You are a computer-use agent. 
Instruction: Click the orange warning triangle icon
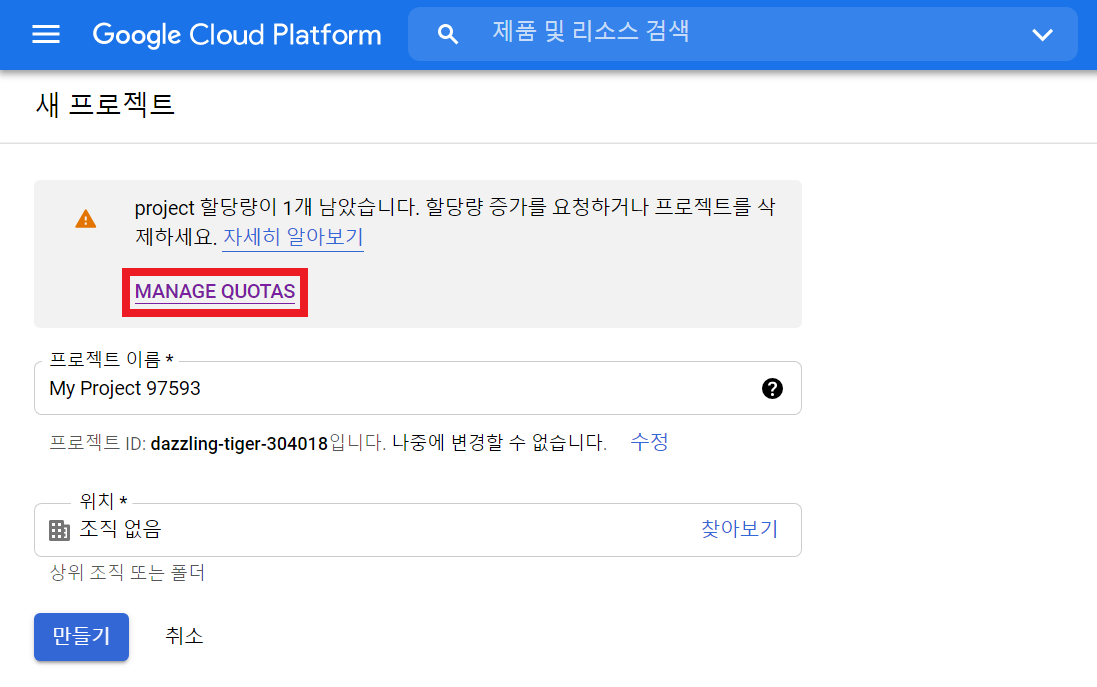pos(85,219)
